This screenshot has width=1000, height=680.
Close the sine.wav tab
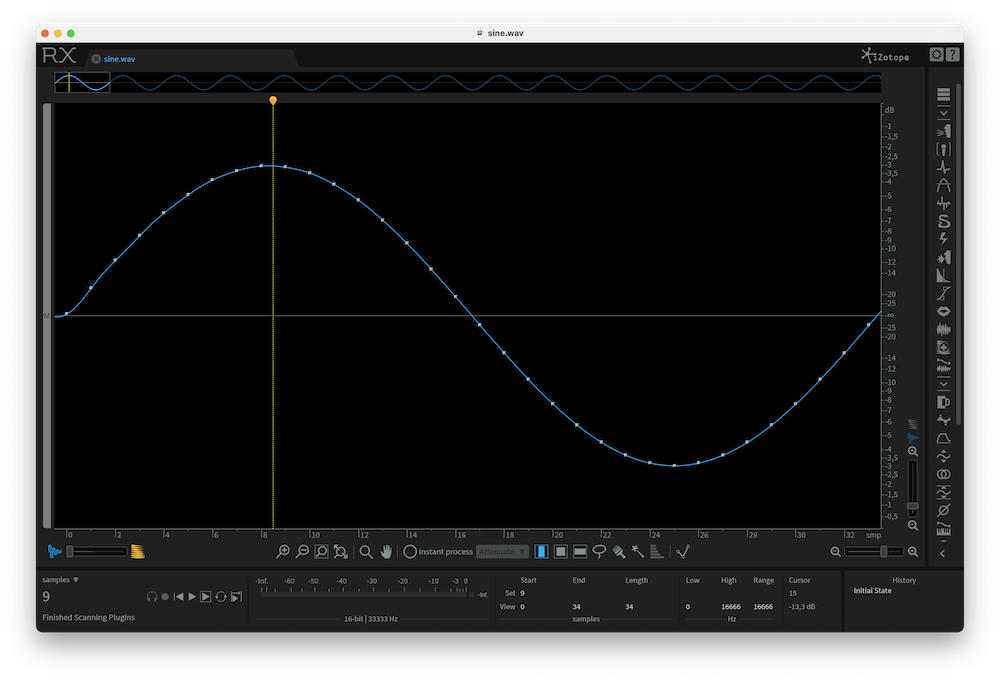pos(96,59)
